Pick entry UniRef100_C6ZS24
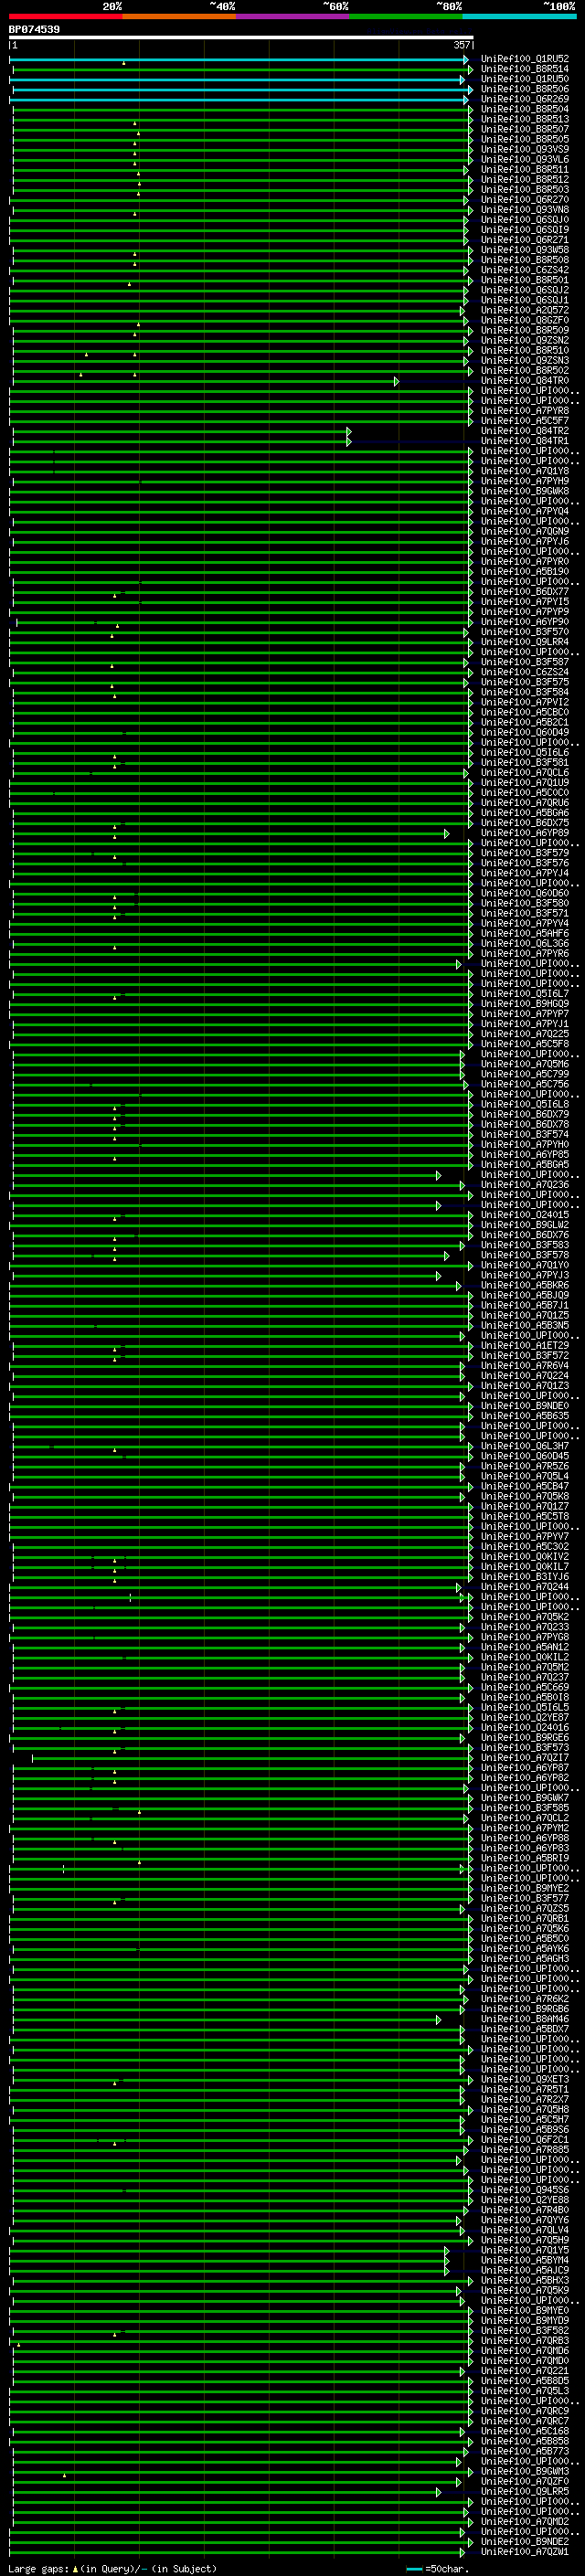Screen dimensions: 585x2576 click(x=525, y=672)
